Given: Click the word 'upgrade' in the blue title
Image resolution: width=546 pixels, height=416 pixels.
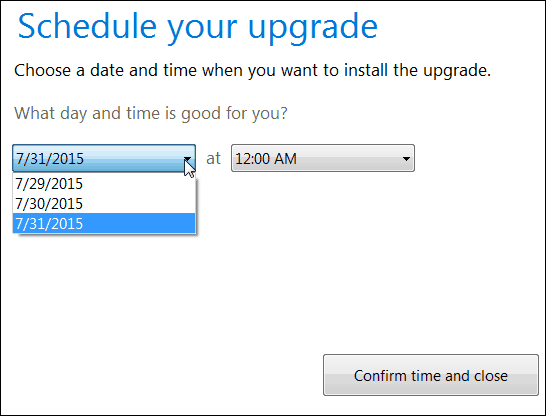Looking at the screenshot, I should point(313,29).
